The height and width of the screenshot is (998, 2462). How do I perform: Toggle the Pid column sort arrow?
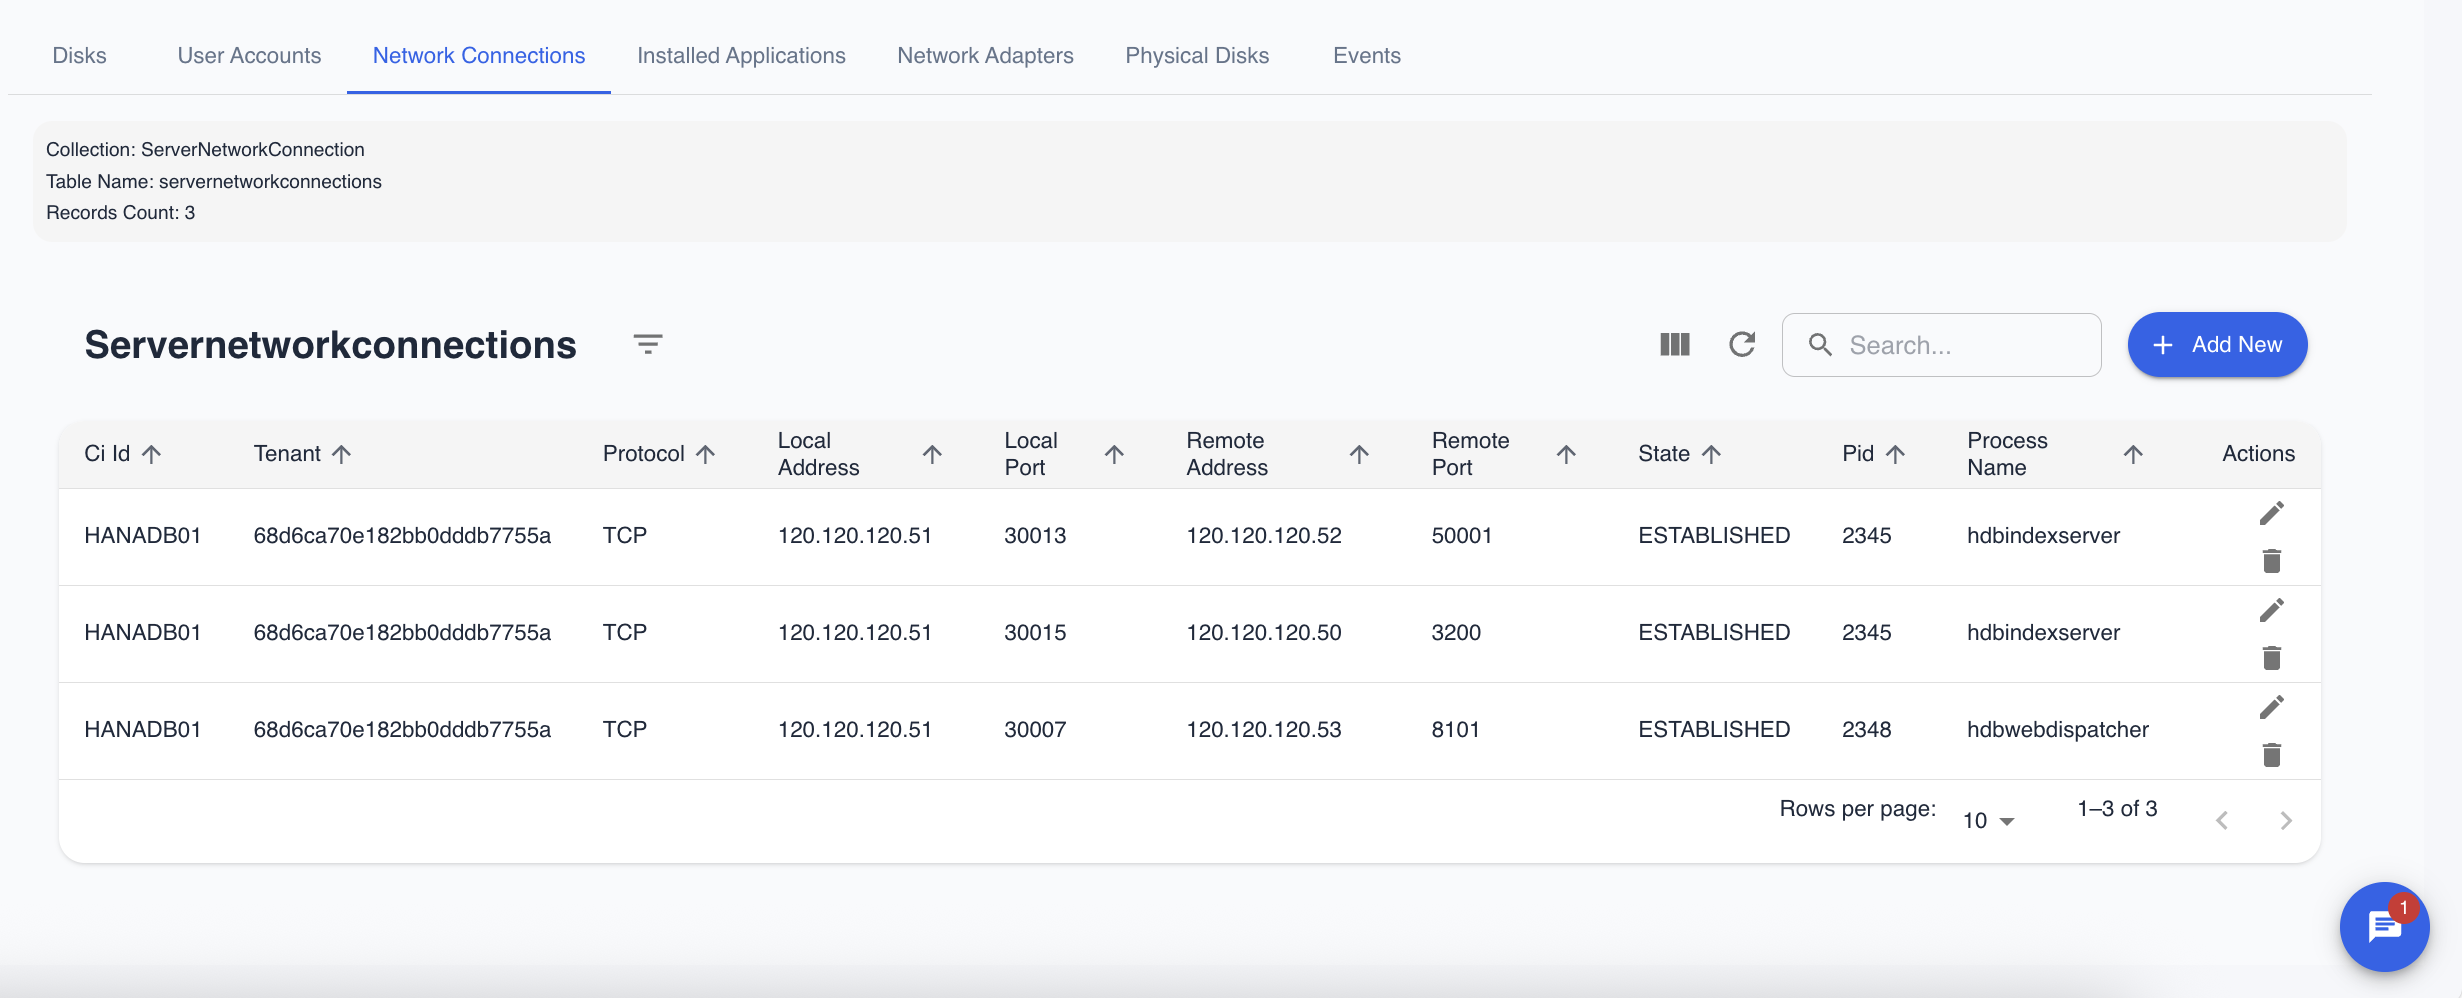[x=1894, y=453]
